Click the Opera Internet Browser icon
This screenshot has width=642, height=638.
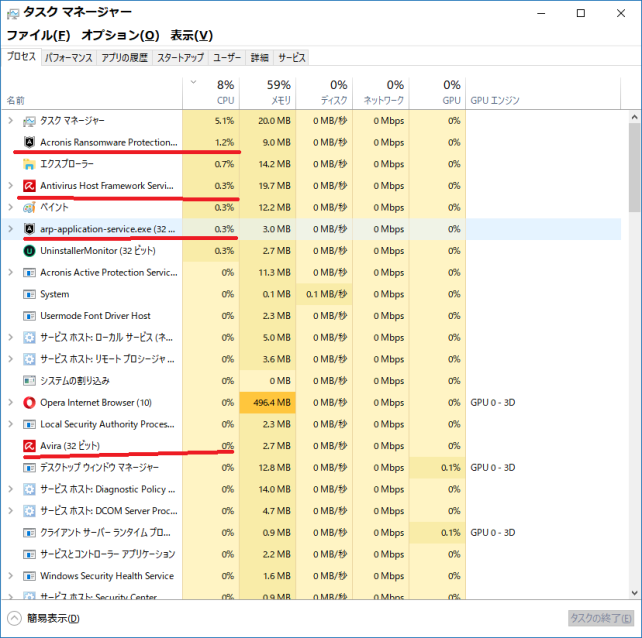click(29, 403)
